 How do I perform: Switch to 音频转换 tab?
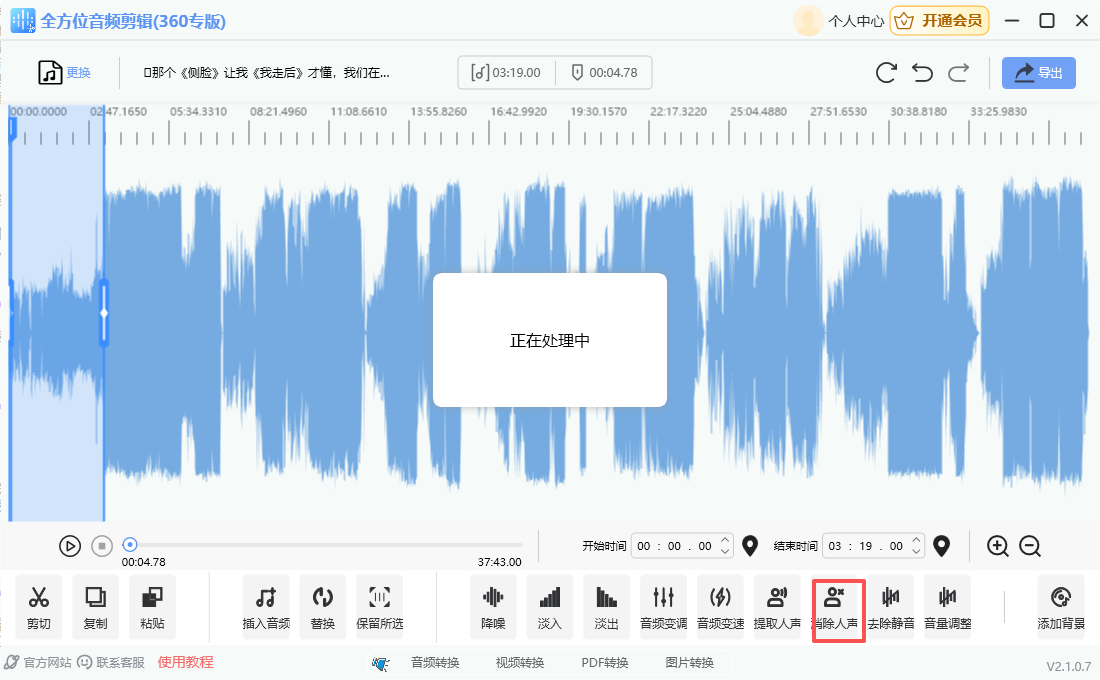coord(435,662)
